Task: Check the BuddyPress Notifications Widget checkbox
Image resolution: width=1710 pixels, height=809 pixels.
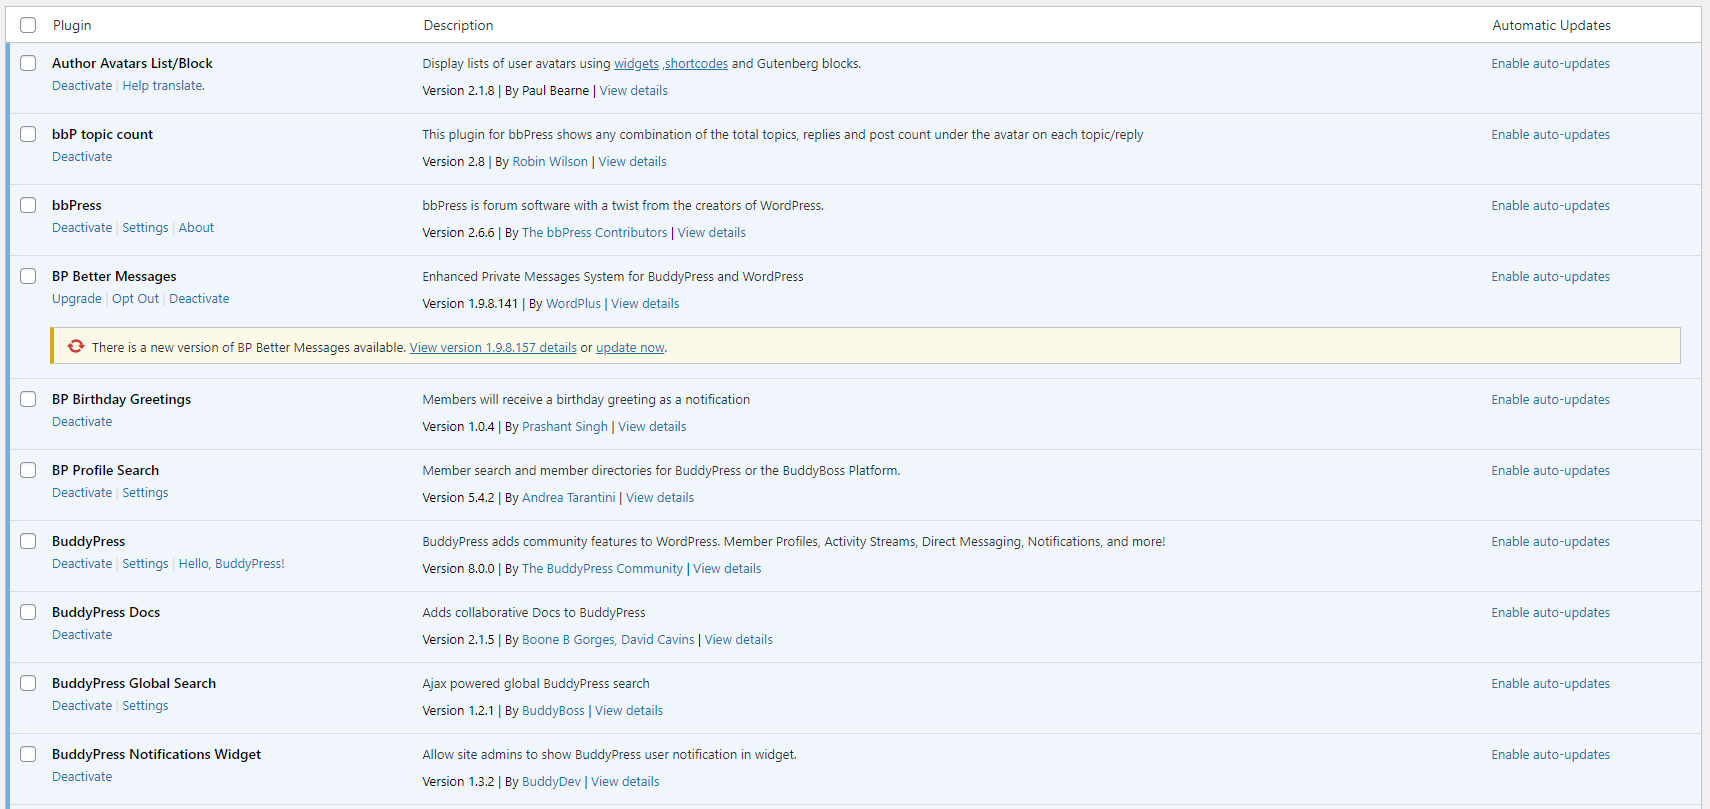Action: 28,754
